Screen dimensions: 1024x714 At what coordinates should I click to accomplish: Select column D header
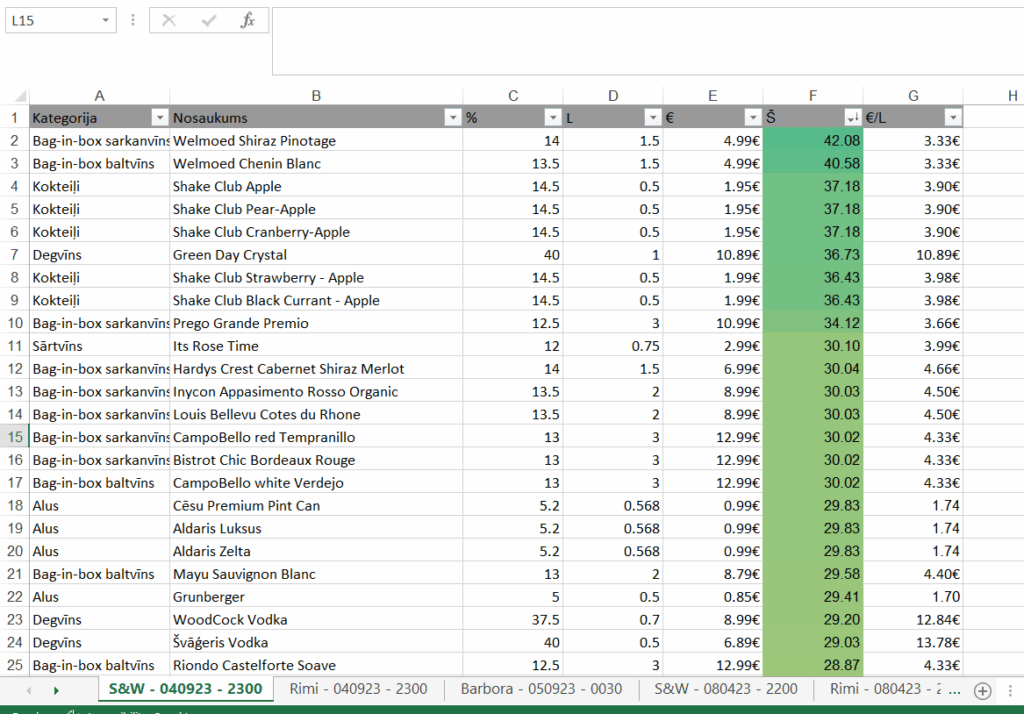click(x=613, y=96)
